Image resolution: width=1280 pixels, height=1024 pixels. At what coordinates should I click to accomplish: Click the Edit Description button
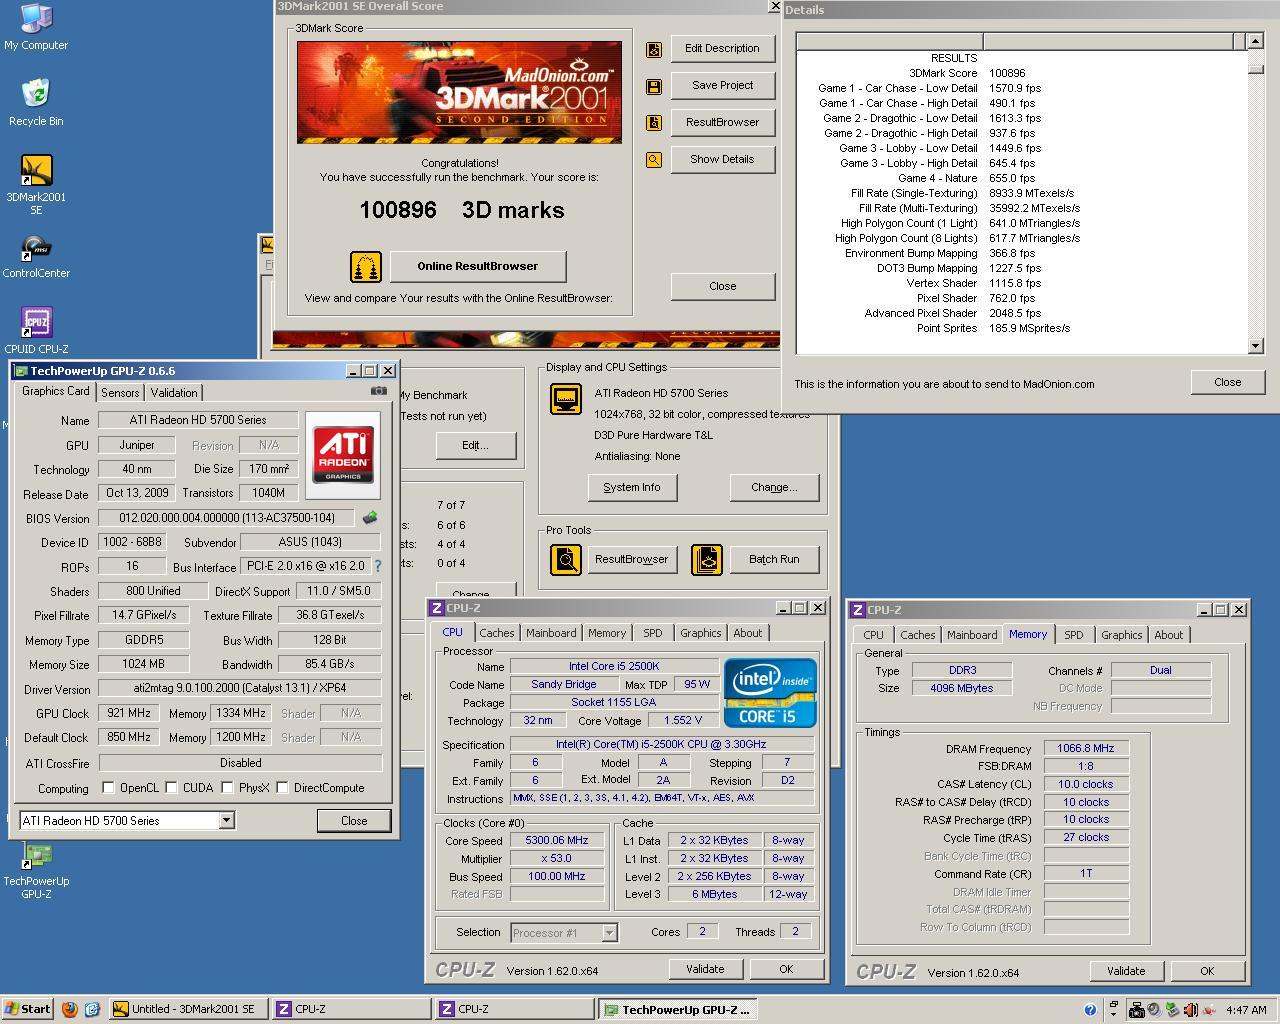[x=722, y=49]
